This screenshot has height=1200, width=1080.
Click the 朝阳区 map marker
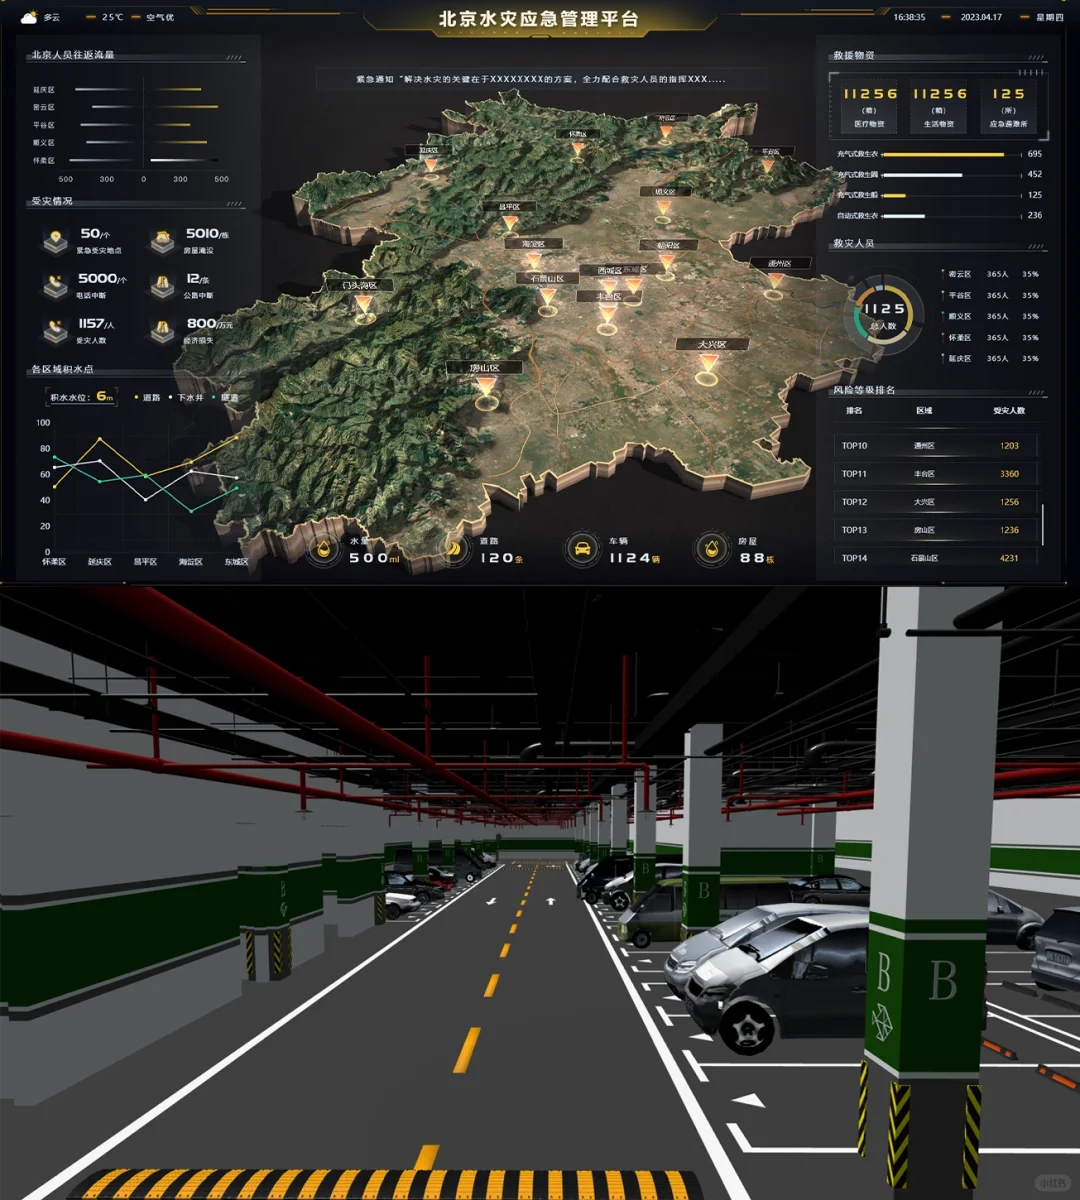click(x=665, y=264)
